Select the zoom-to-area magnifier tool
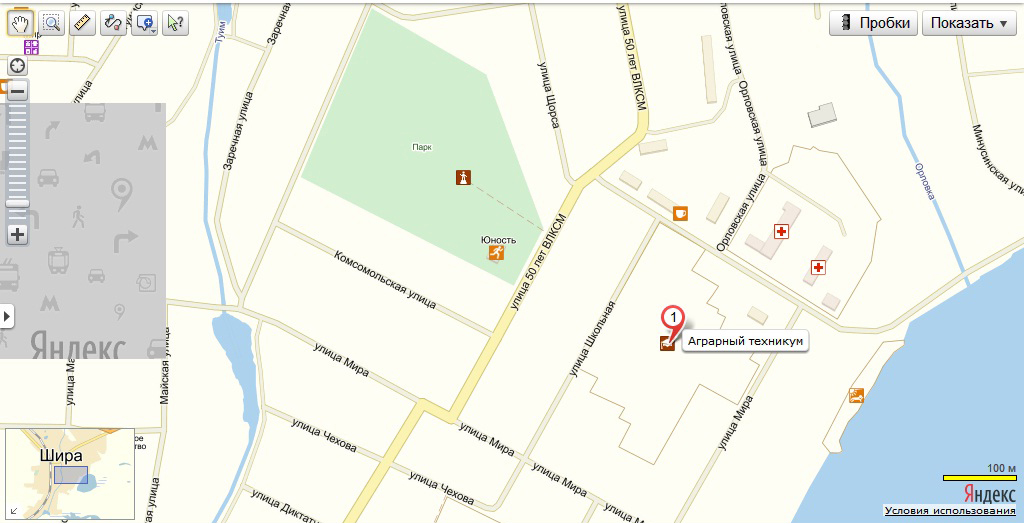 52,24
